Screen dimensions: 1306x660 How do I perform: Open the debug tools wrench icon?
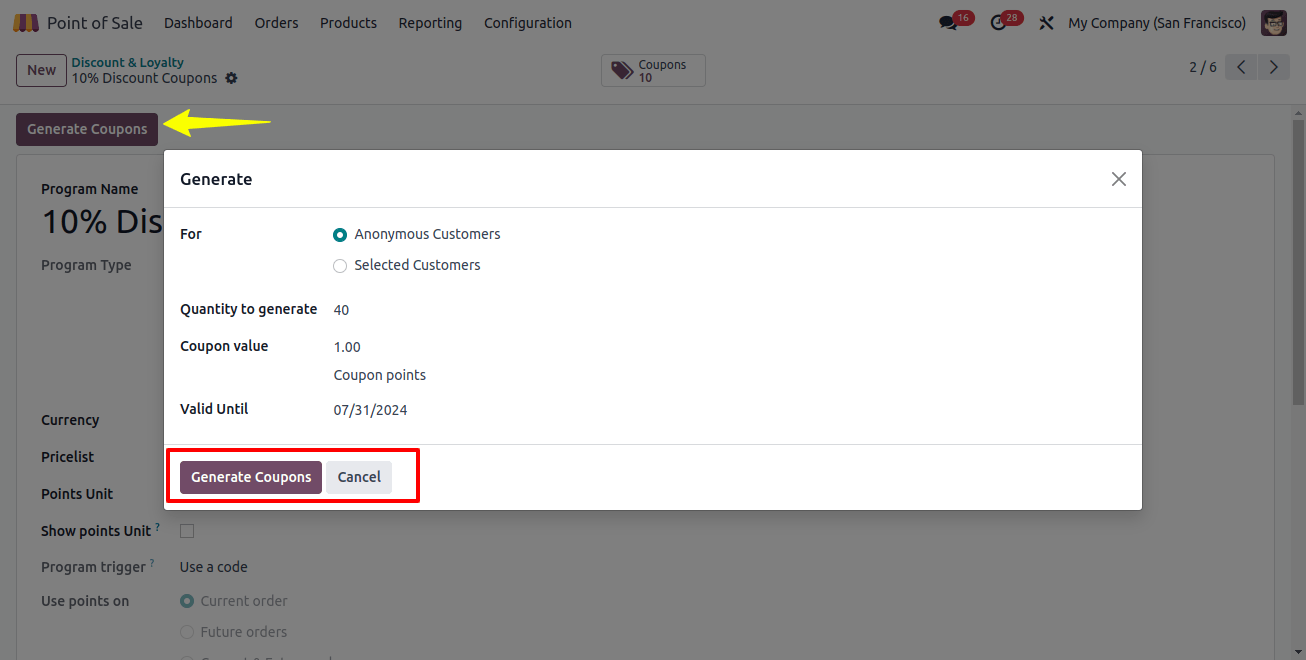1046,23
